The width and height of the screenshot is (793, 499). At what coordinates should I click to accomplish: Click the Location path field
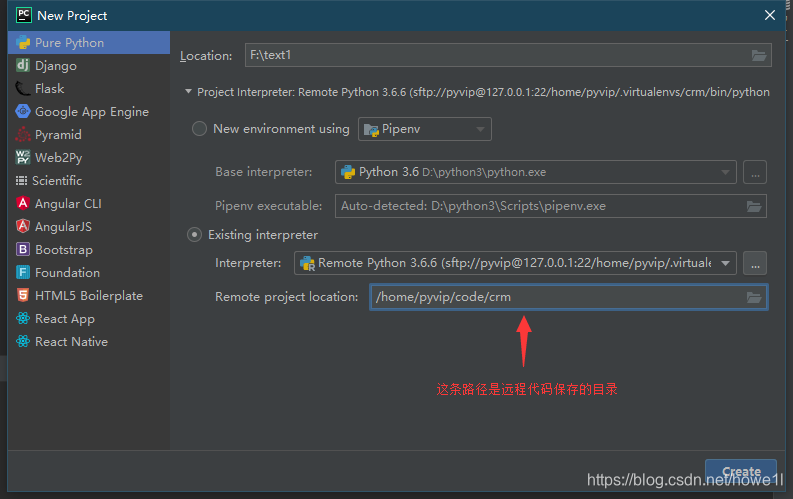pos(508,55)
